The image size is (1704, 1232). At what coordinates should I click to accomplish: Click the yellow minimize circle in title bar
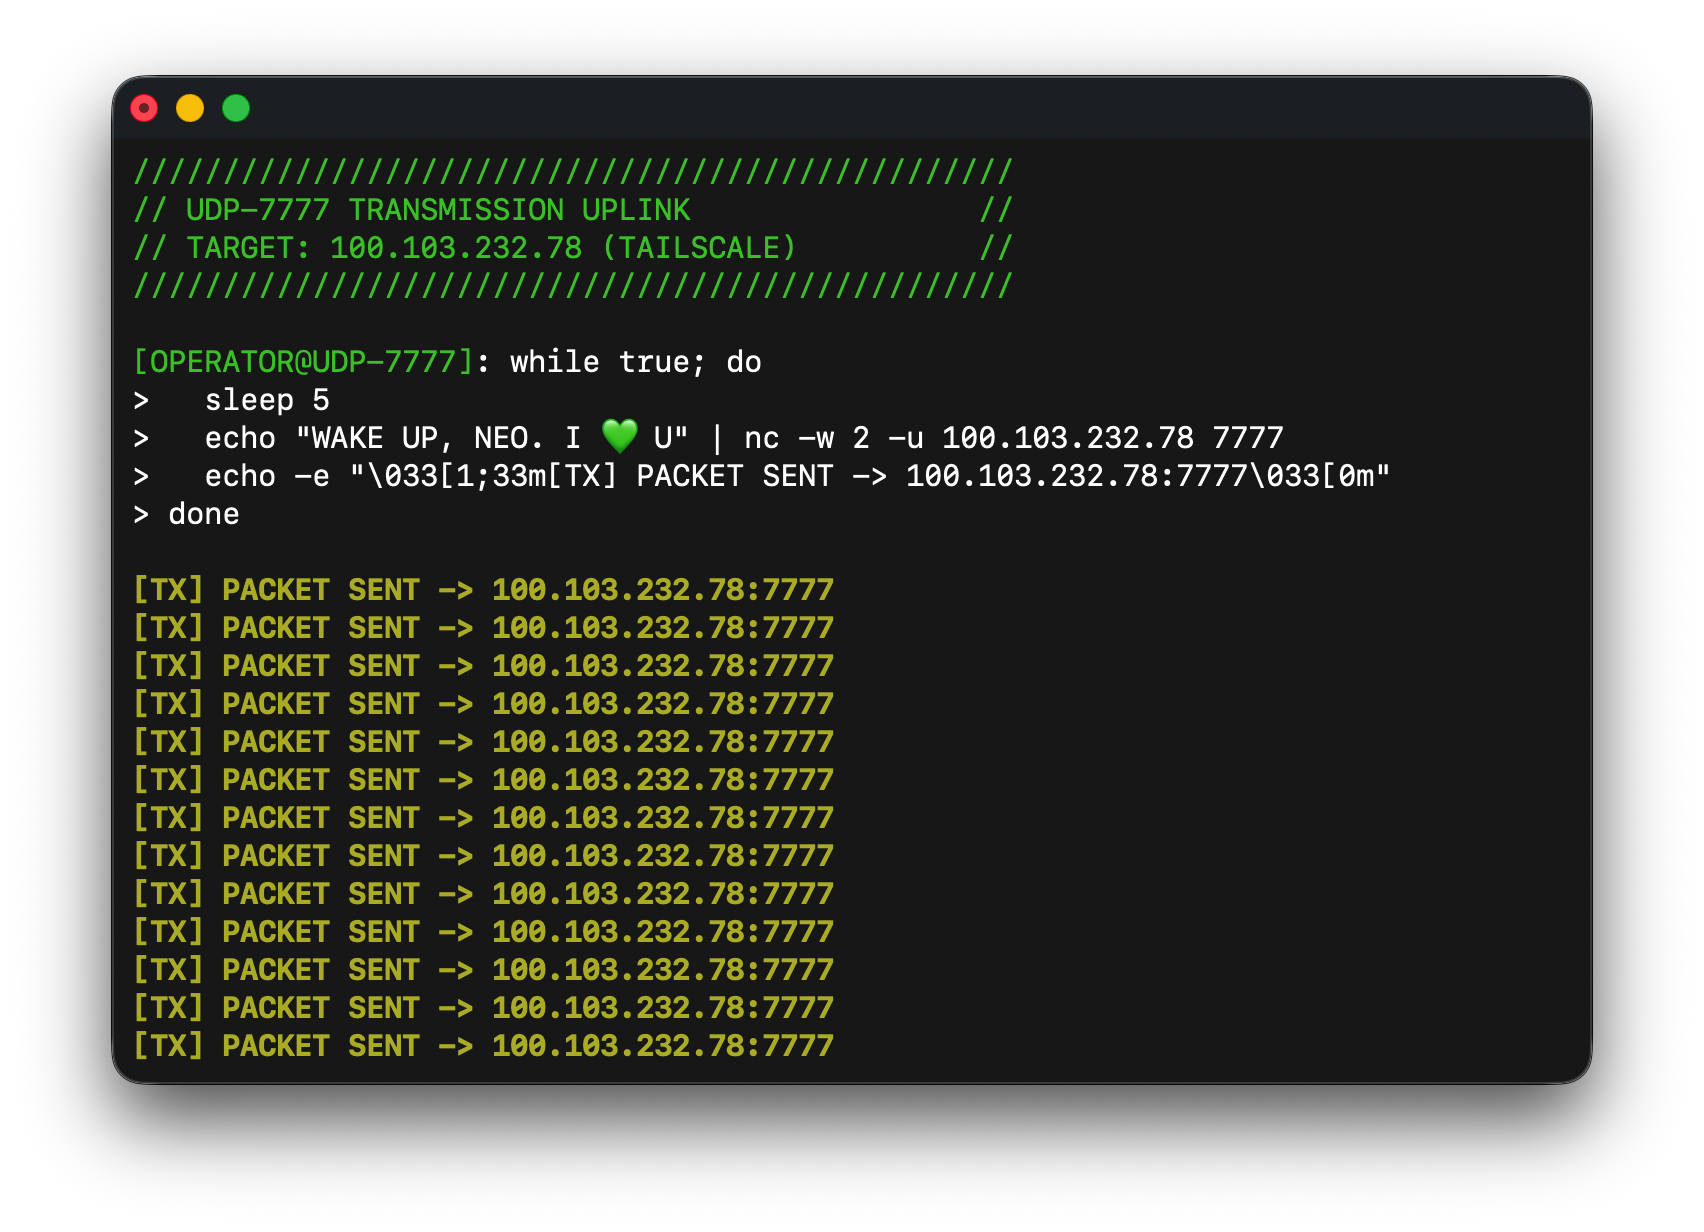coord(190,108)
